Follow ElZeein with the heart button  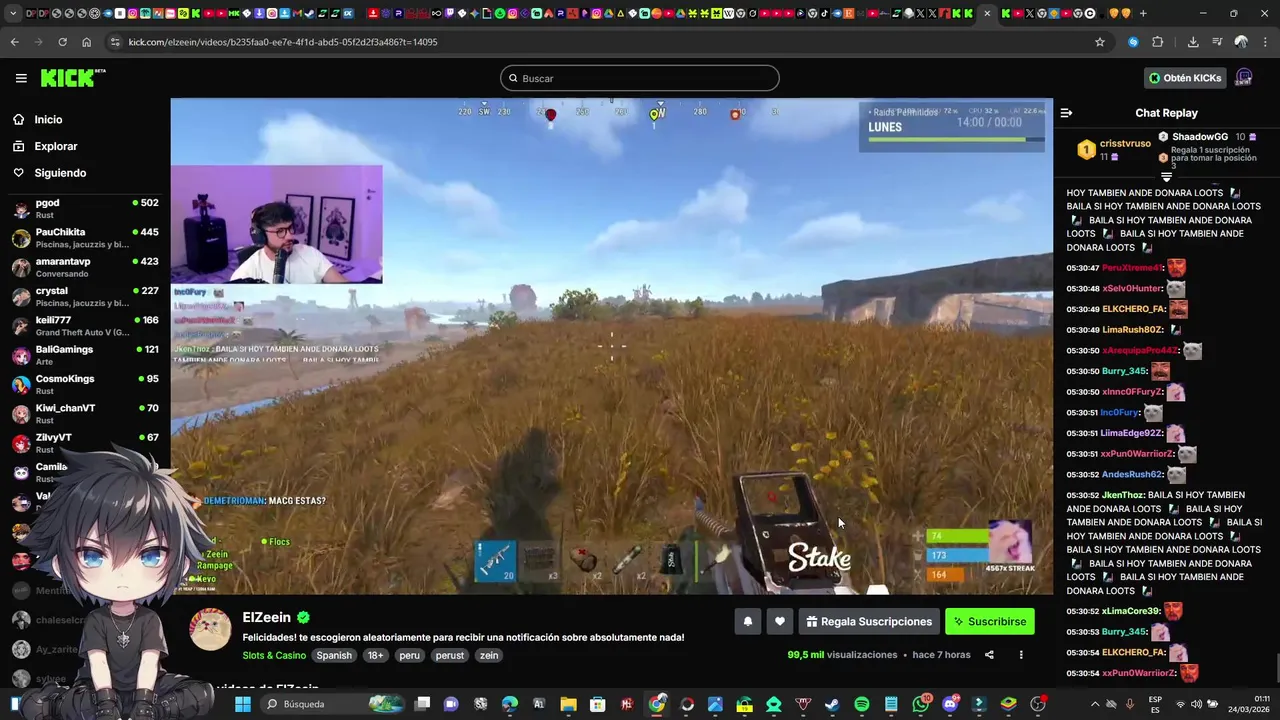[780, 621]
